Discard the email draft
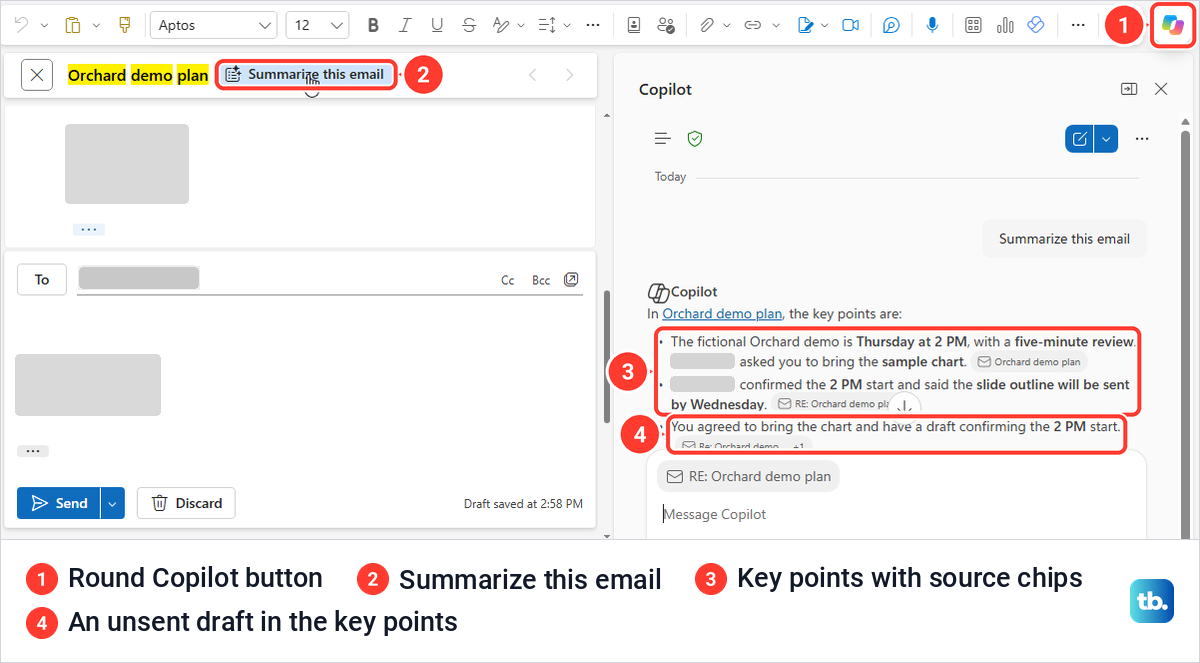This screenshot has width=1200, height=663. 186,503
